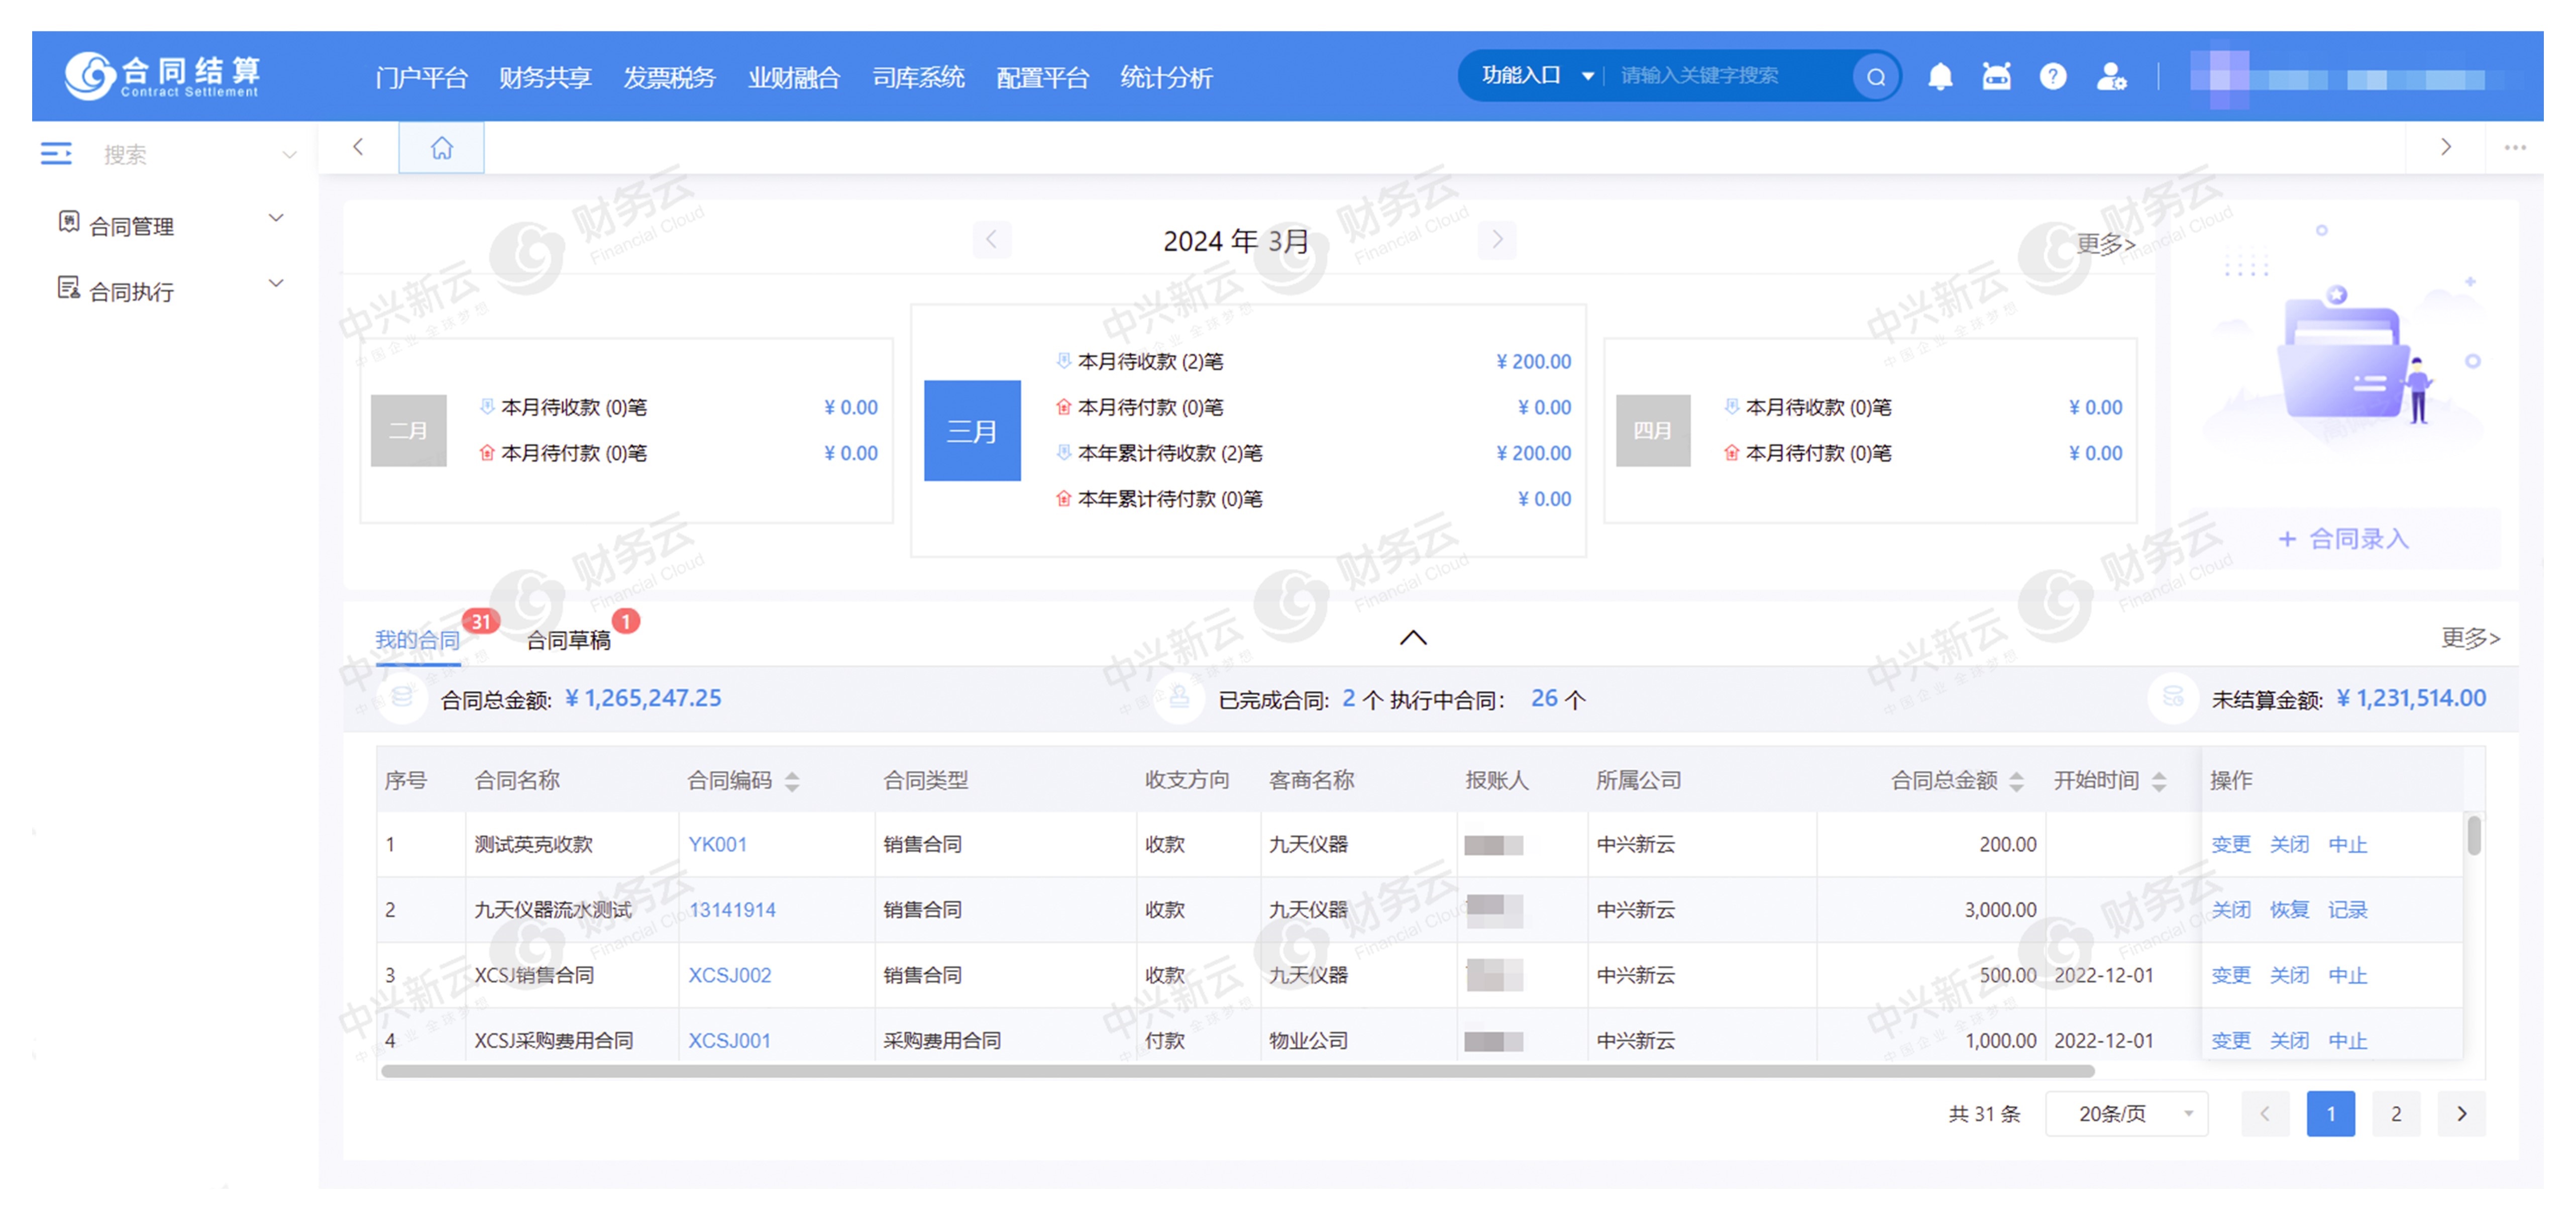Click 中止 for 测试英克收款 row
Screen dimensions: 2576x1220
click(2347, 844)
